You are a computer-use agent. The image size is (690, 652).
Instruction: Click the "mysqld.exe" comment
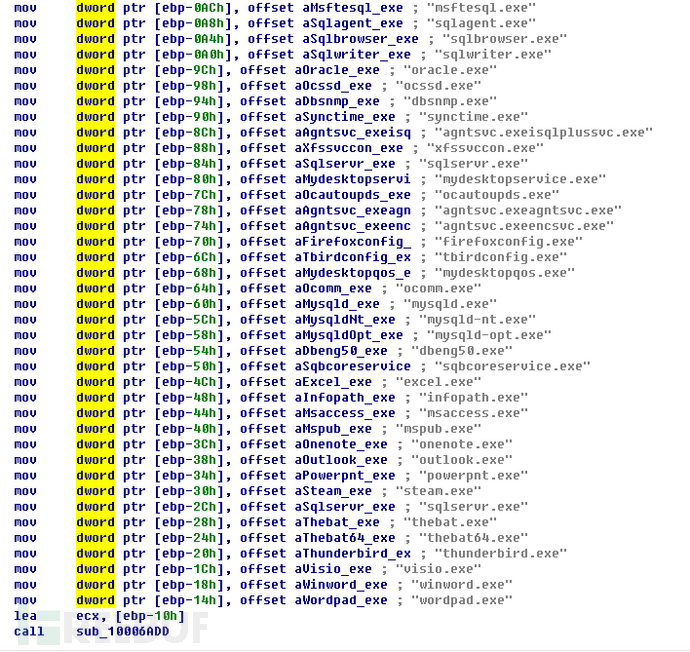click(x=450, y=304)
